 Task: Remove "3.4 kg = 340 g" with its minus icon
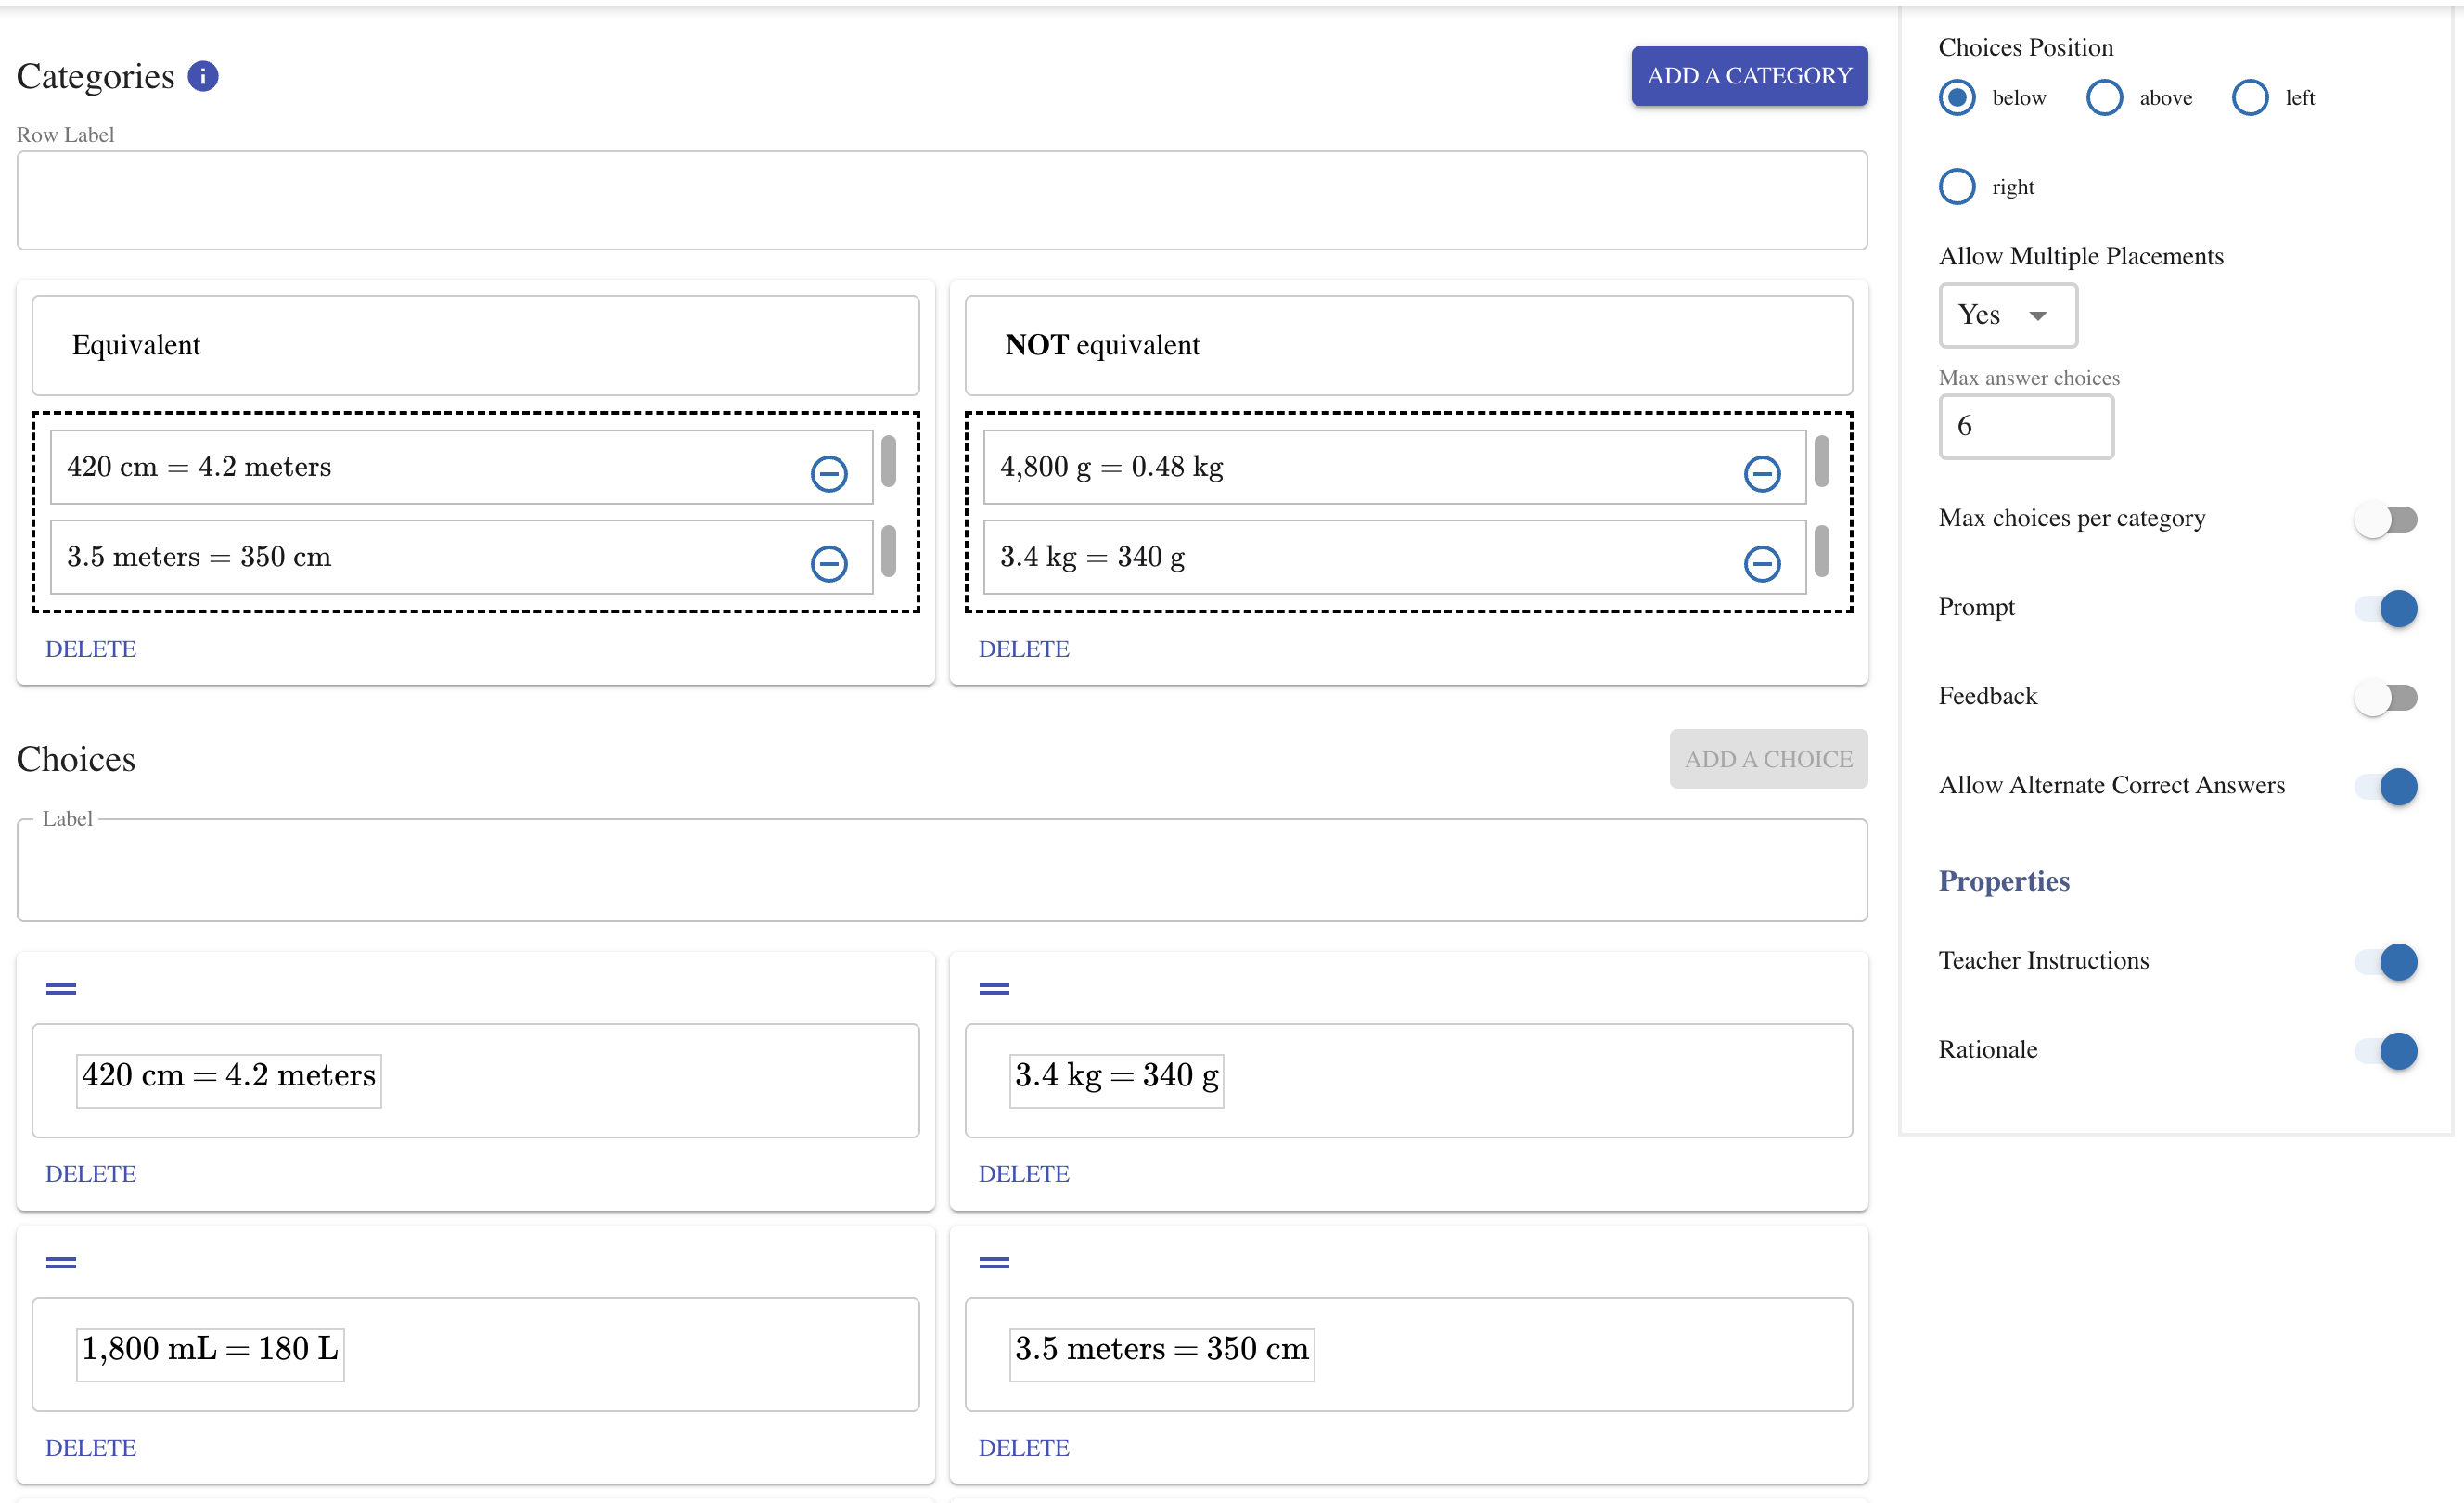(1762, 563)
